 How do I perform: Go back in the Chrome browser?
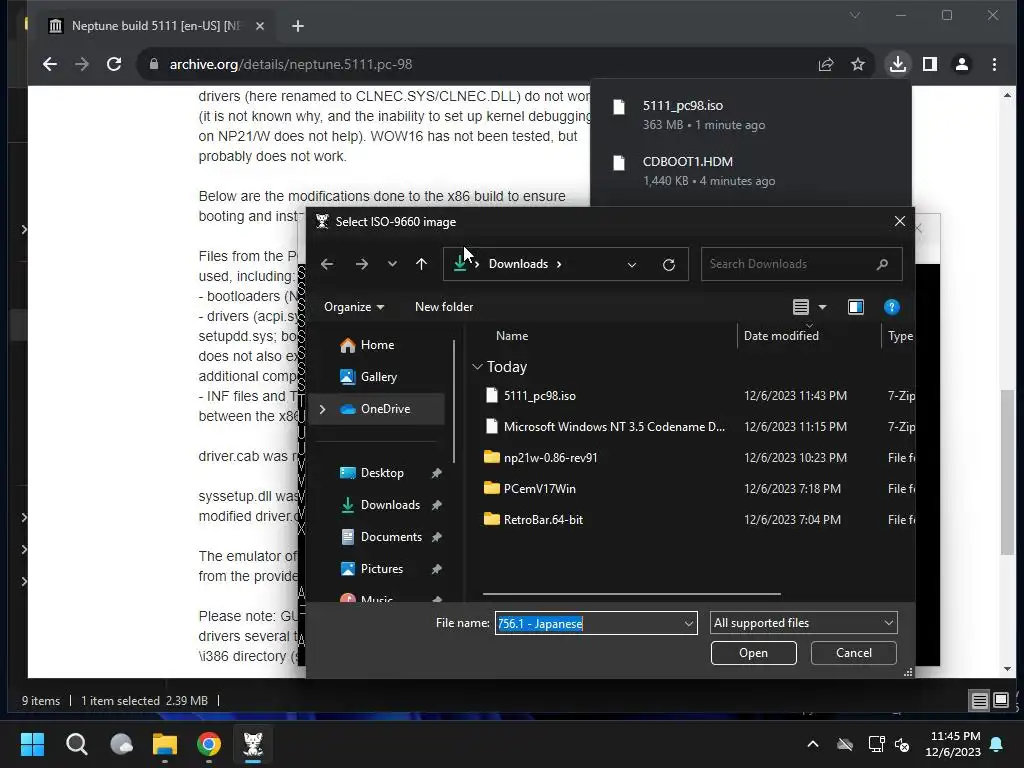tap(50, 64)
